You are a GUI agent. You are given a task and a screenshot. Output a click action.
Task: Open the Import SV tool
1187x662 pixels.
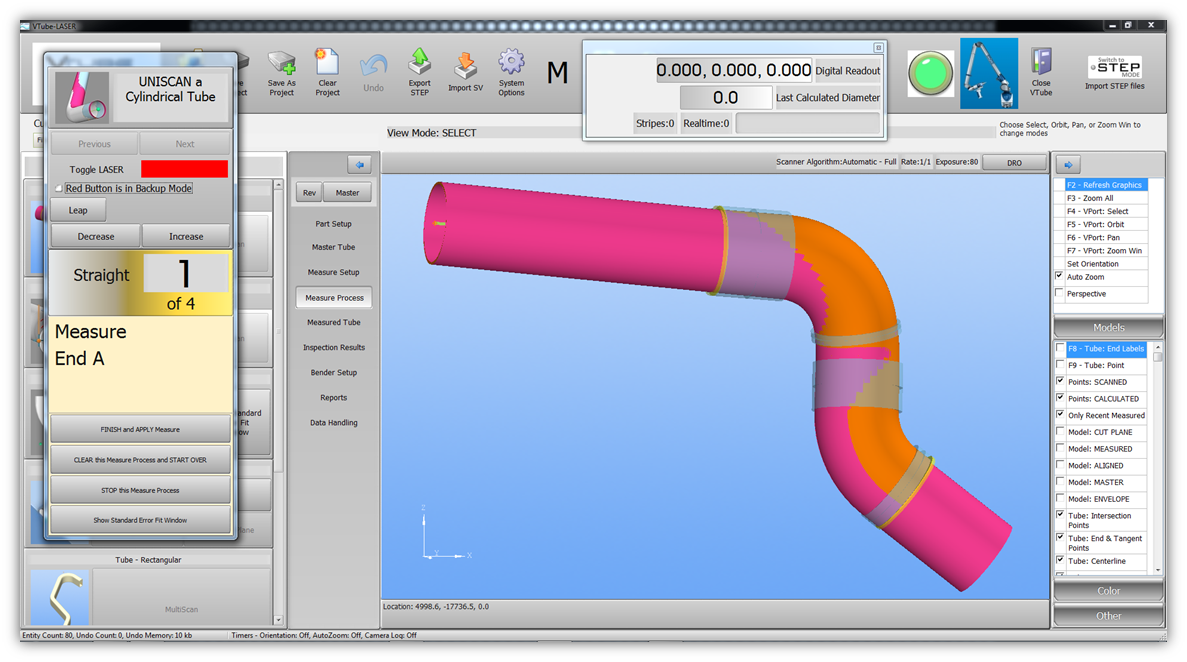(465, 66)
